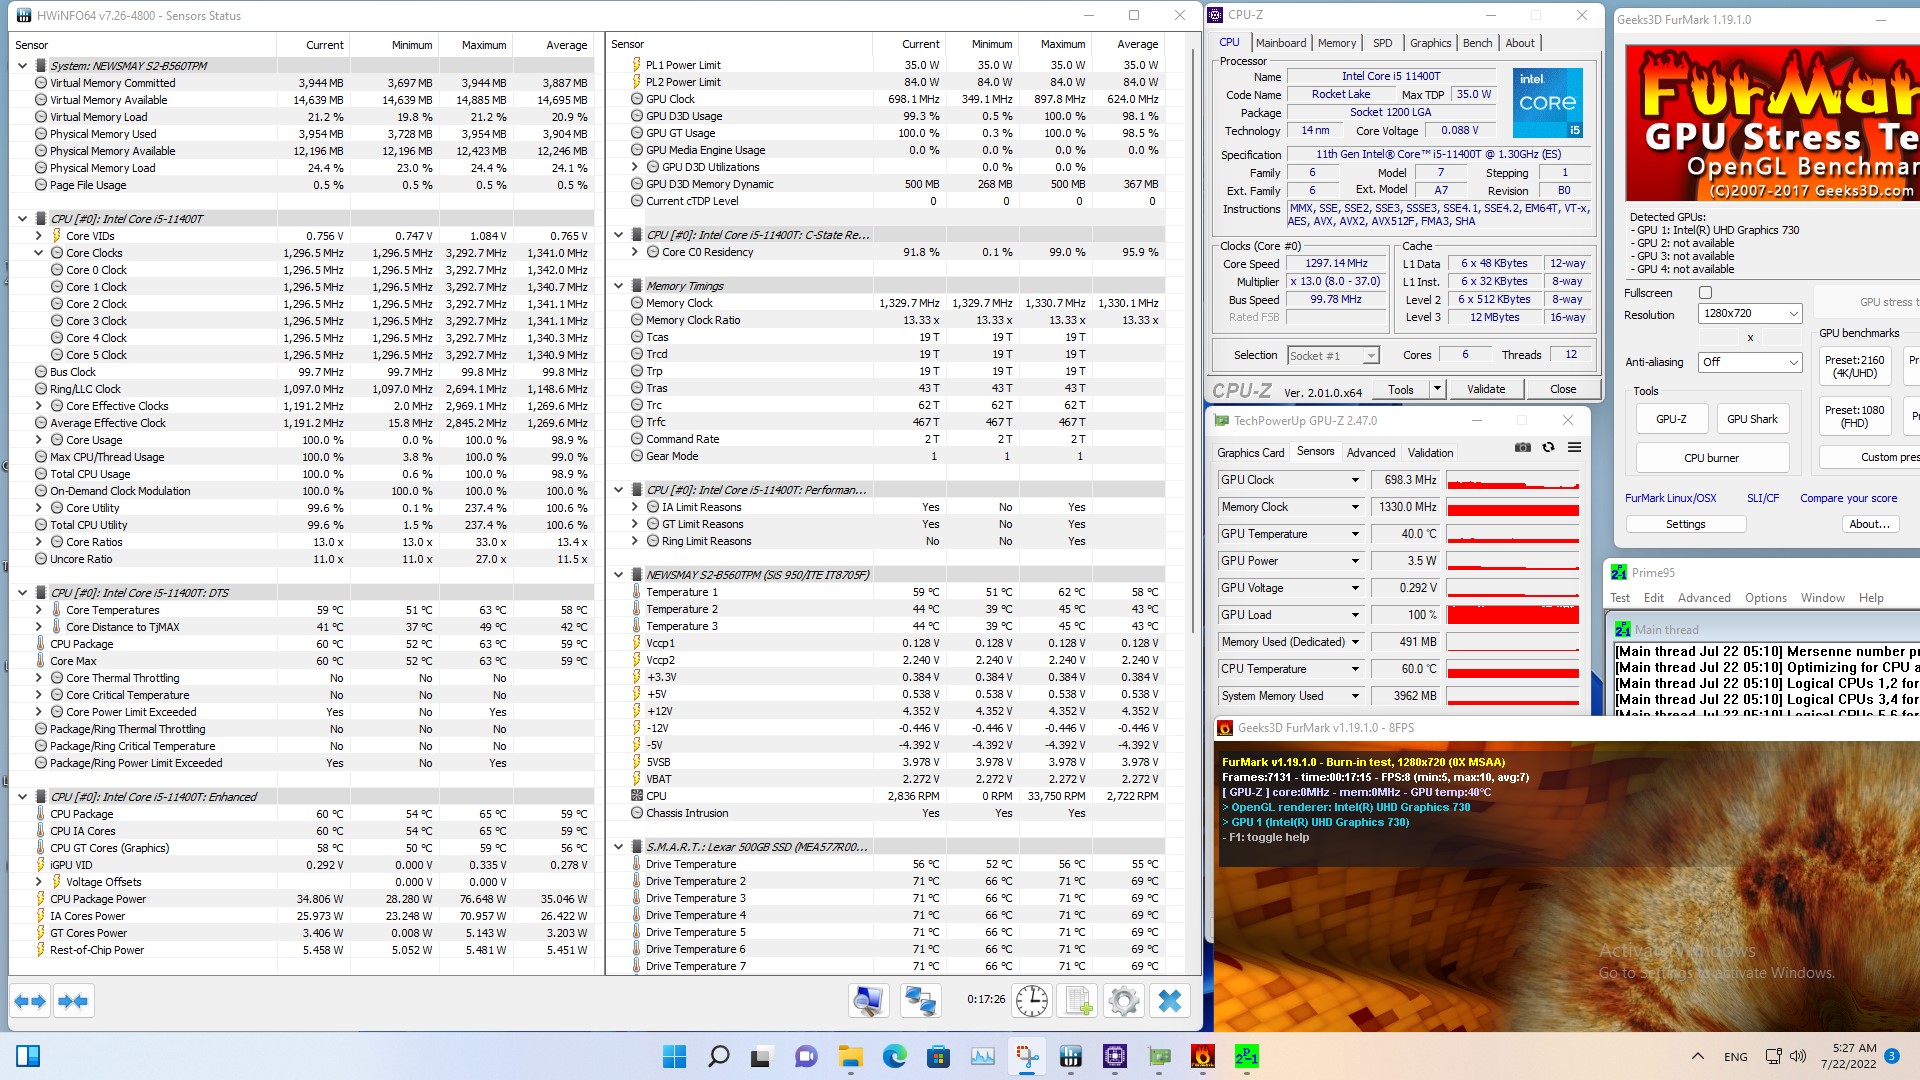Open taskbar clock showing 5:27 AM
Screen dimensions: 1920x1080
point(1848,1056)
